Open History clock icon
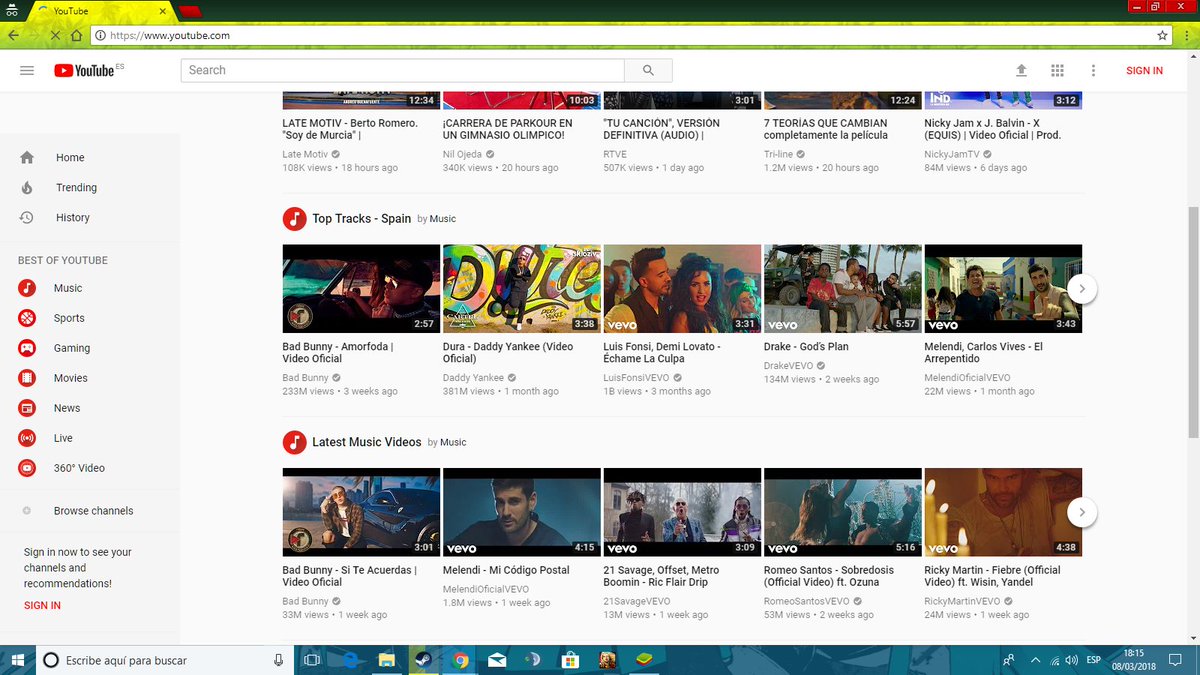The height and width of the screenshot is (675, 1200). click(x=27, y=217)
